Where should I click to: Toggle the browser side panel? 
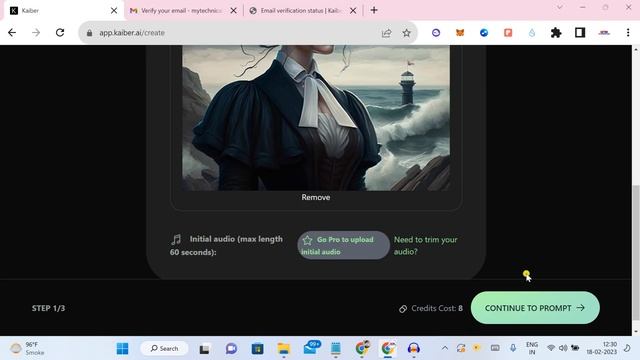(580, 33)
